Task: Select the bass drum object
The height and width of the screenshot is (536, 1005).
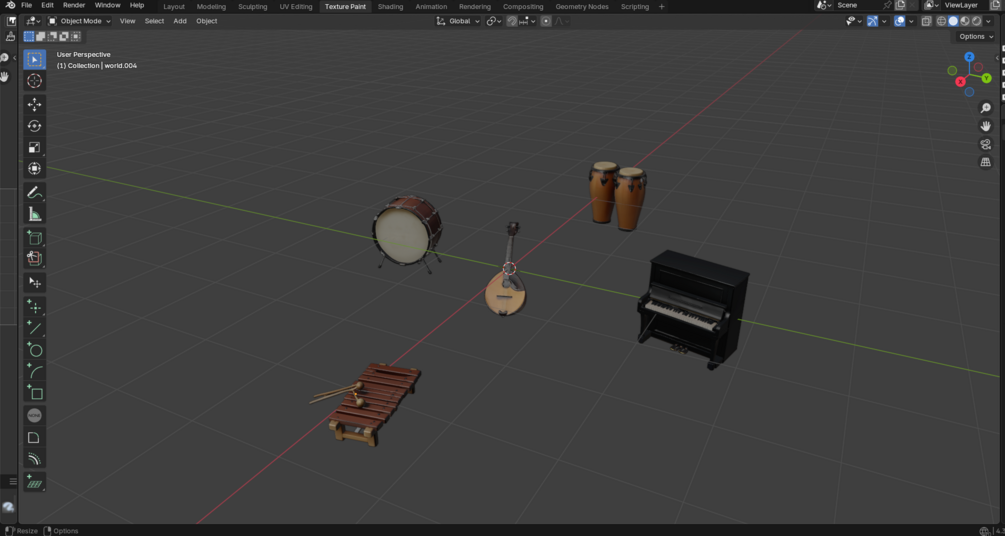Action: point(407,233)
